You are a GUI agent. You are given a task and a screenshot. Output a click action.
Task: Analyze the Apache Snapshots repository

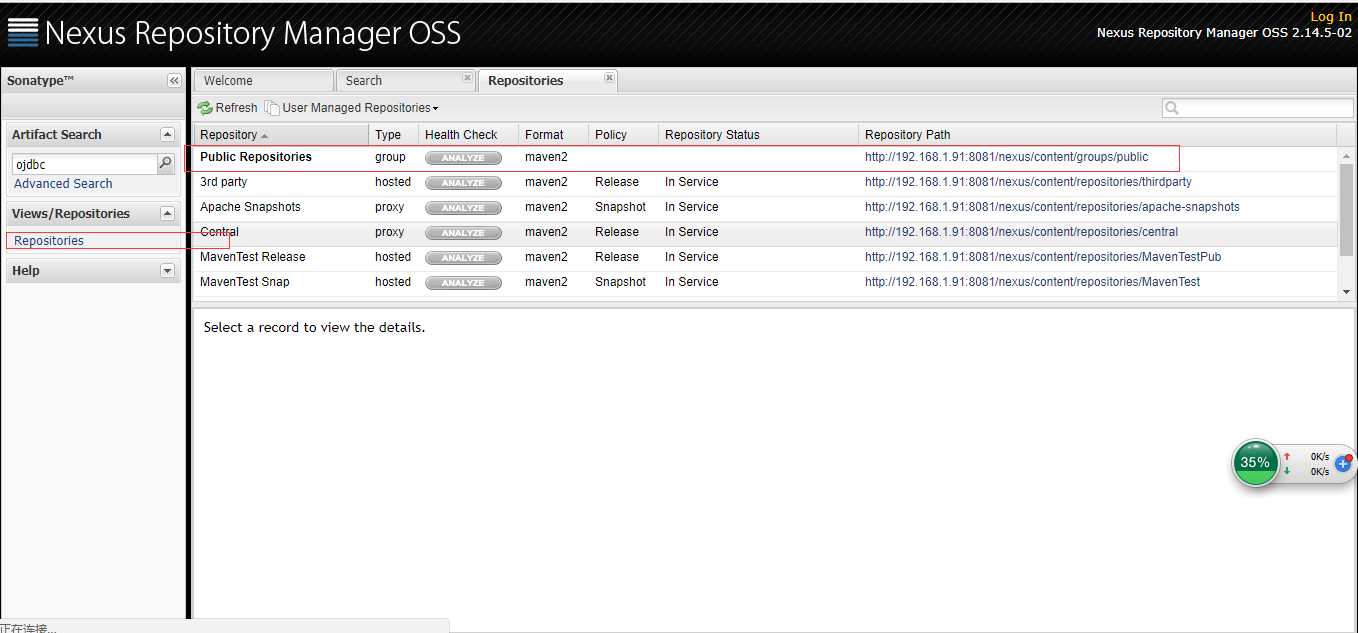click(x=463, y=208)
